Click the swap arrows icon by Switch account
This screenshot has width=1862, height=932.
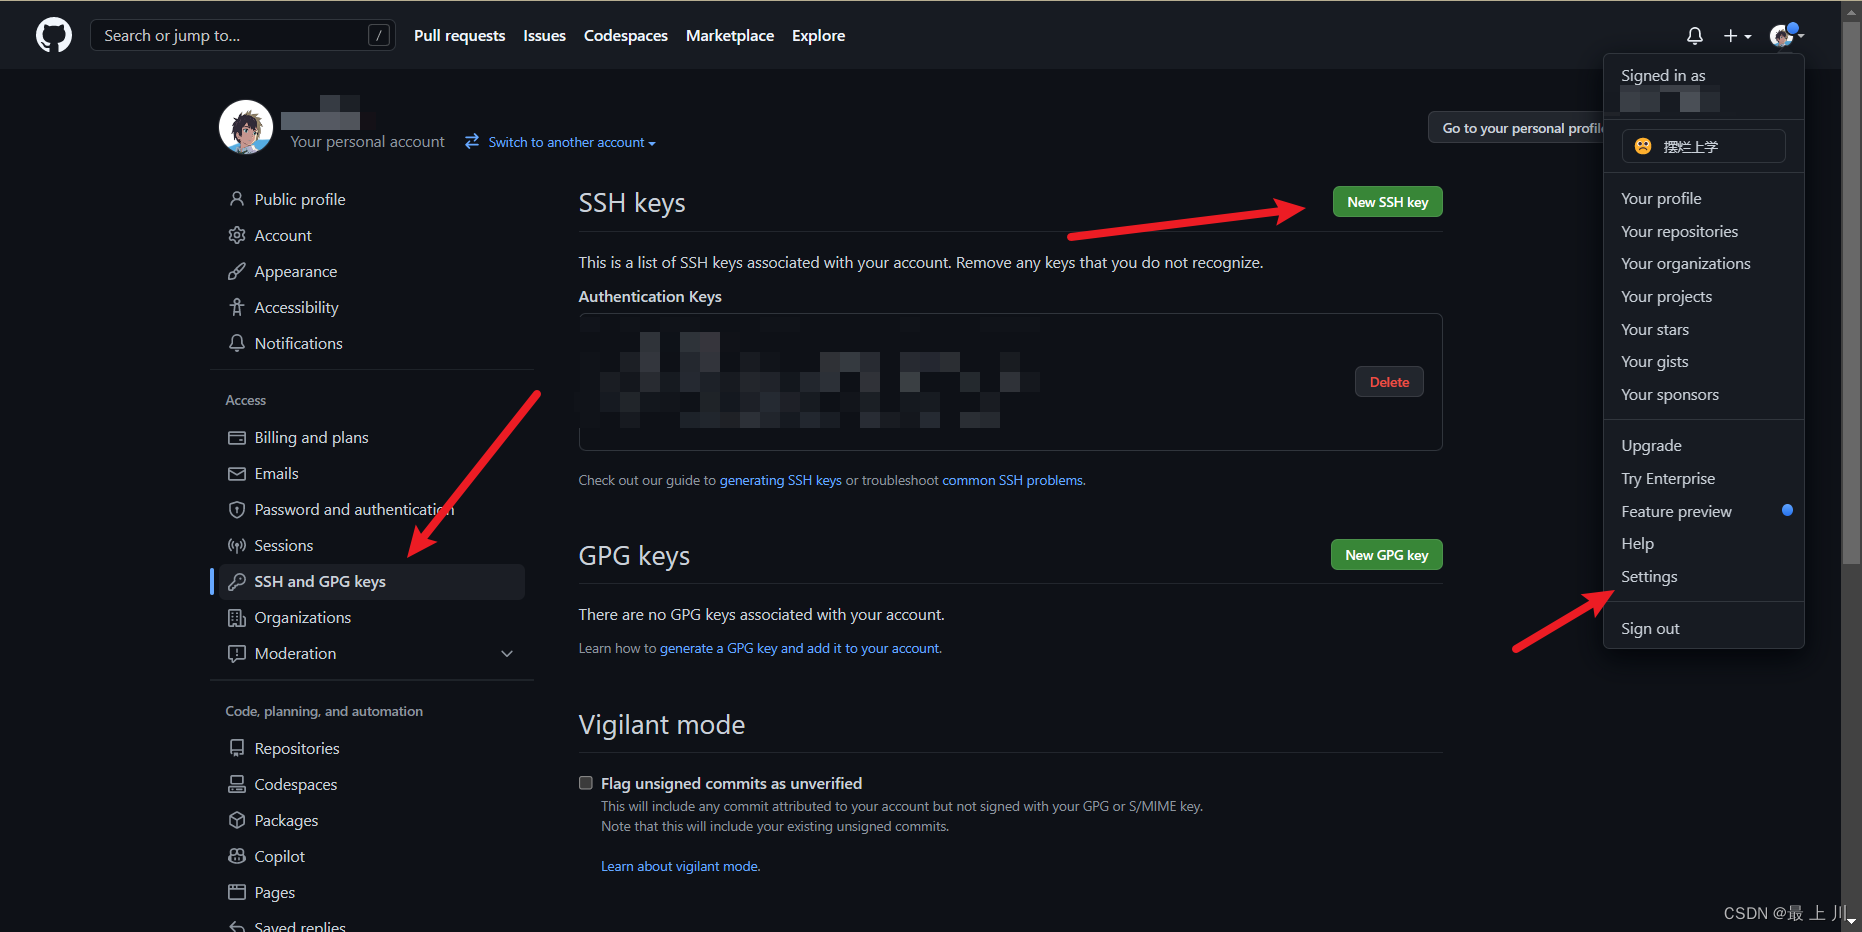472,141
